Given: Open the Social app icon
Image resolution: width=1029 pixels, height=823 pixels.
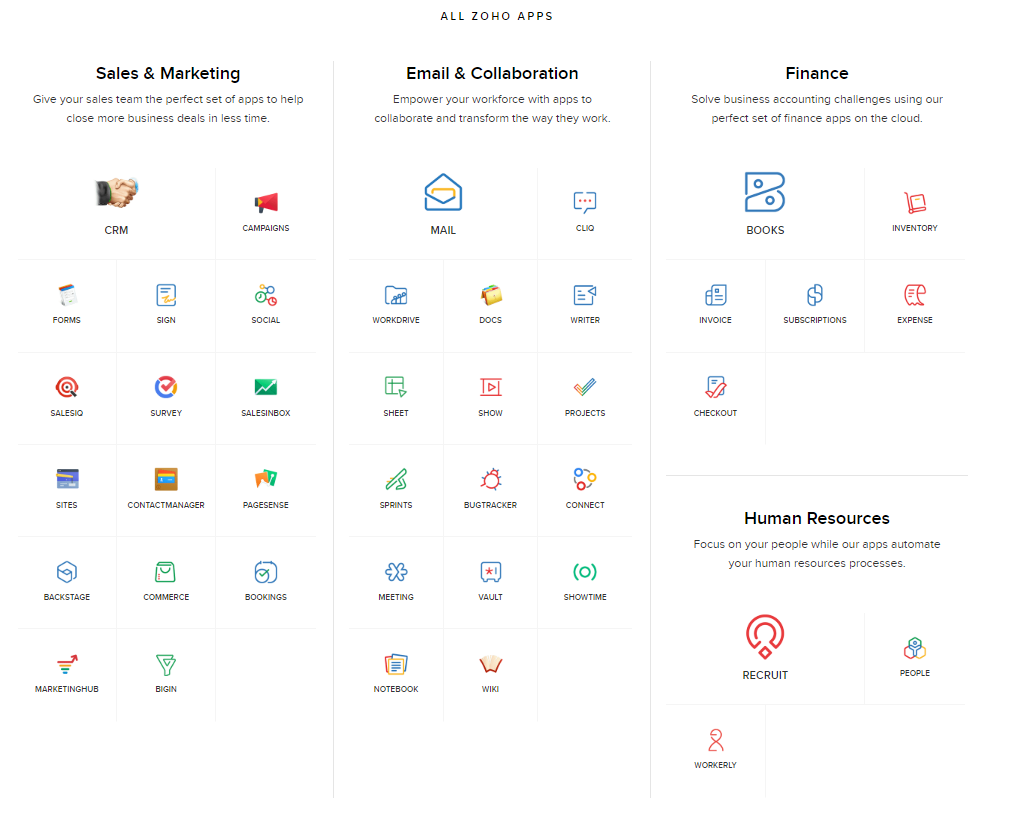Looking at the screenshot, I should click(x=266, y=295).
